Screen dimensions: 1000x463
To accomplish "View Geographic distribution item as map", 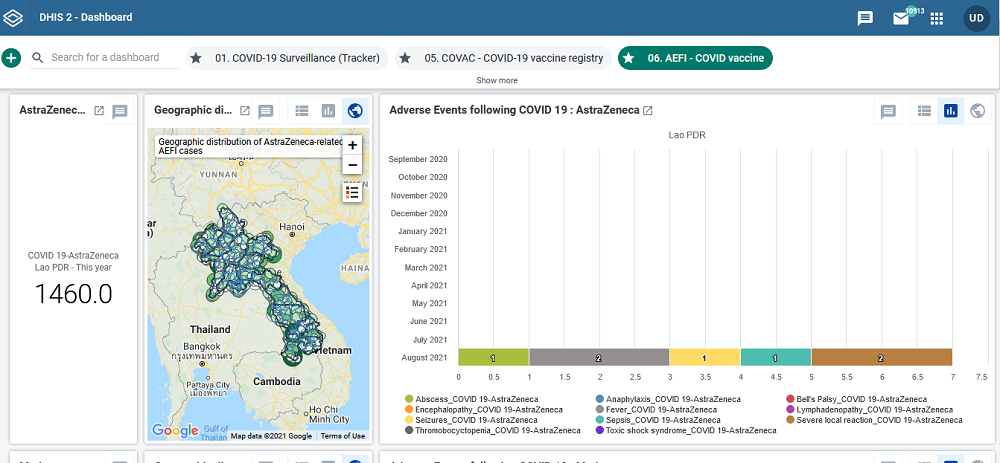I will pyautogui.click(x=355, y=111).
